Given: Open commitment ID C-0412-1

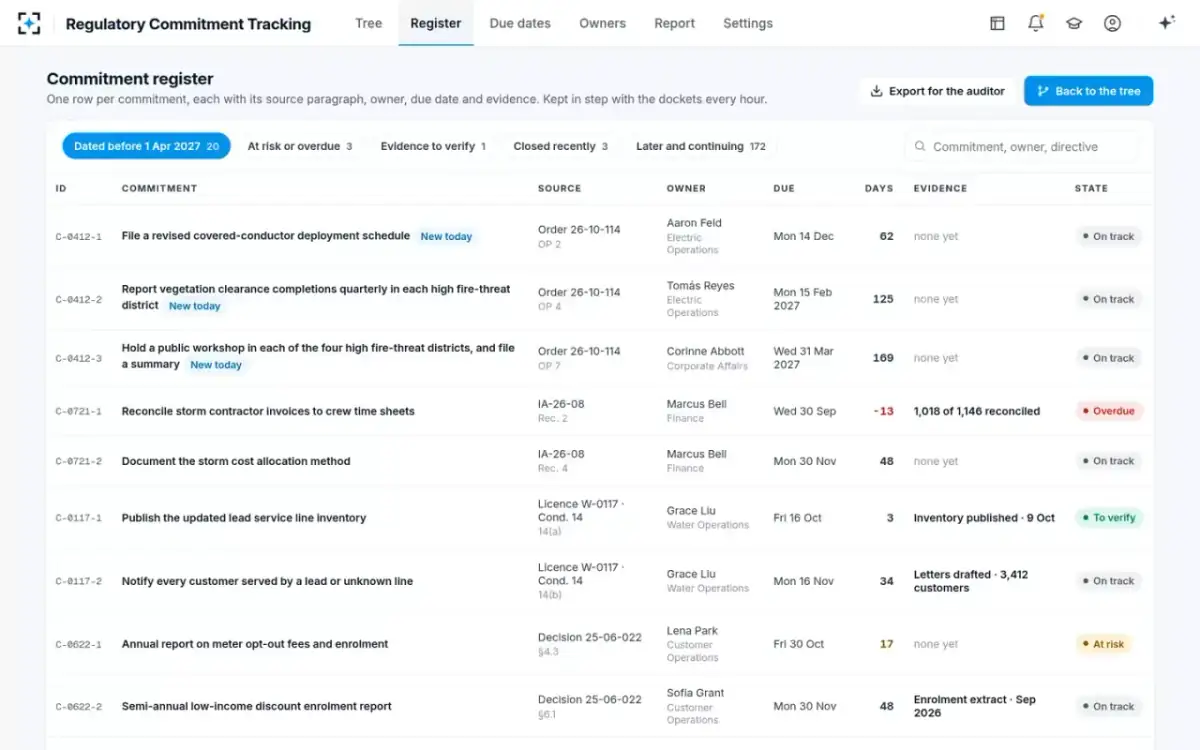Looking at the screenshot, I should click(x=78, y=237).
